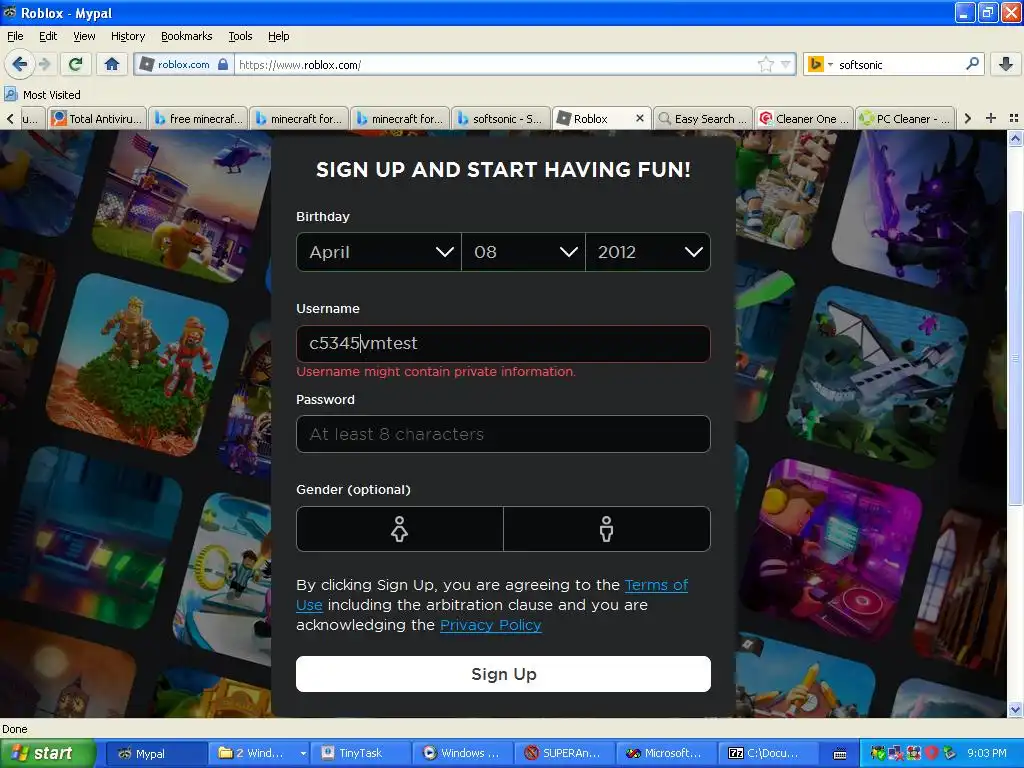Open the Privacy Policy link
The image size is (1024, 768).
490,625
